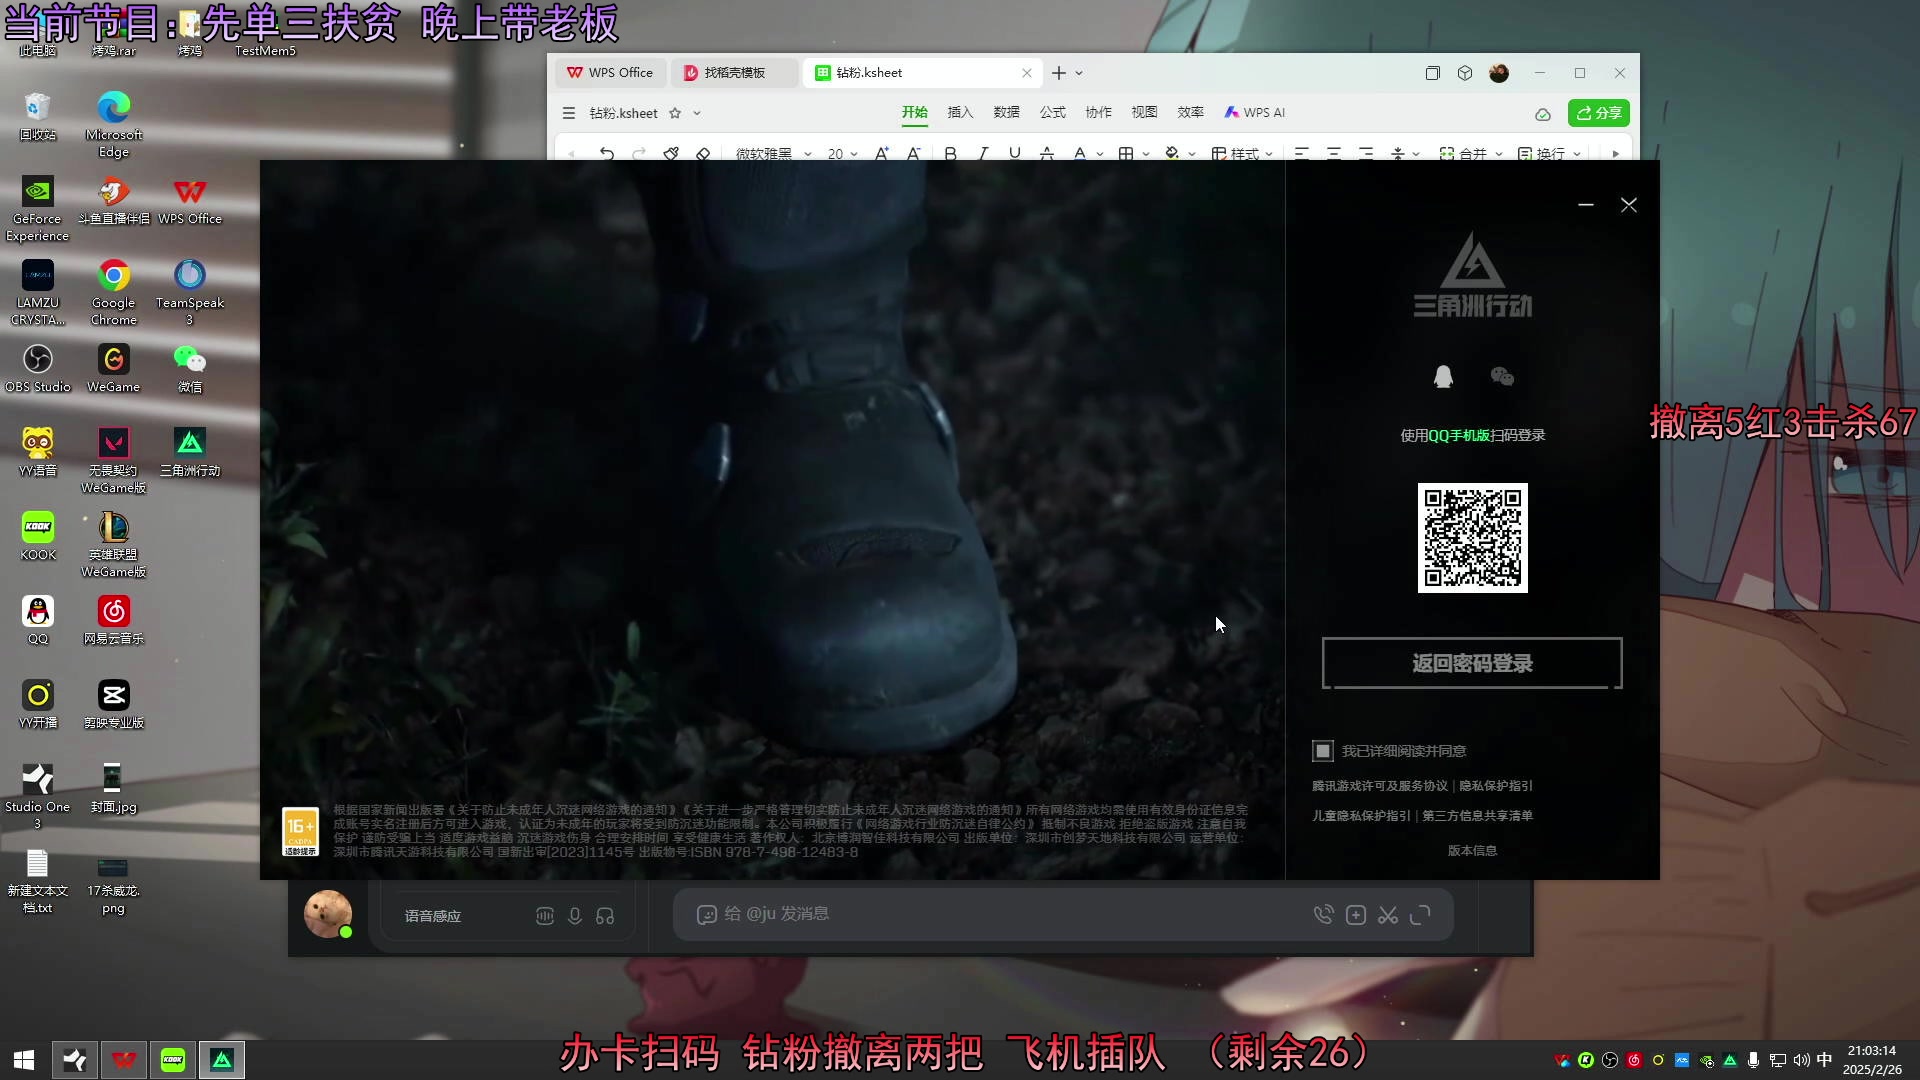Click volume speaker icon in system tray
The image size is (1920, 1080).
(1802, 1060)
